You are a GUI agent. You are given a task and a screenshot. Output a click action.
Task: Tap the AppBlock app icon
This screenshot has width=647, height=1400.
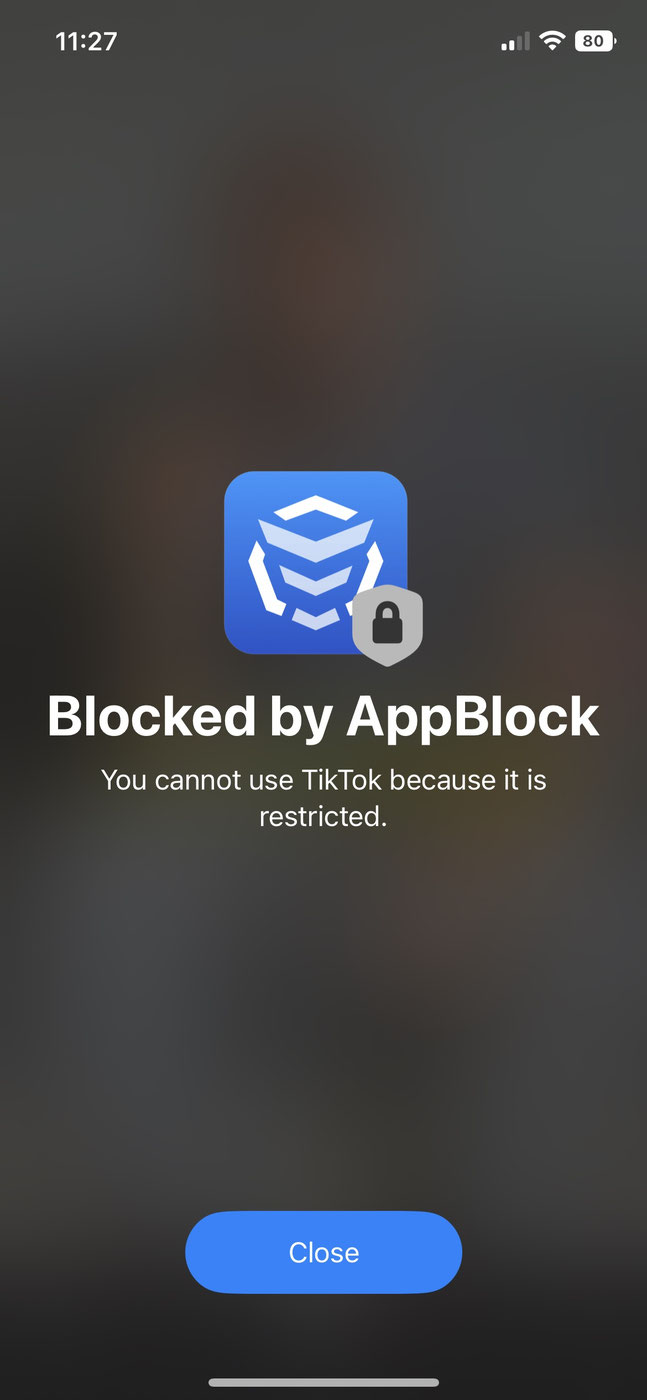(315, 562)
